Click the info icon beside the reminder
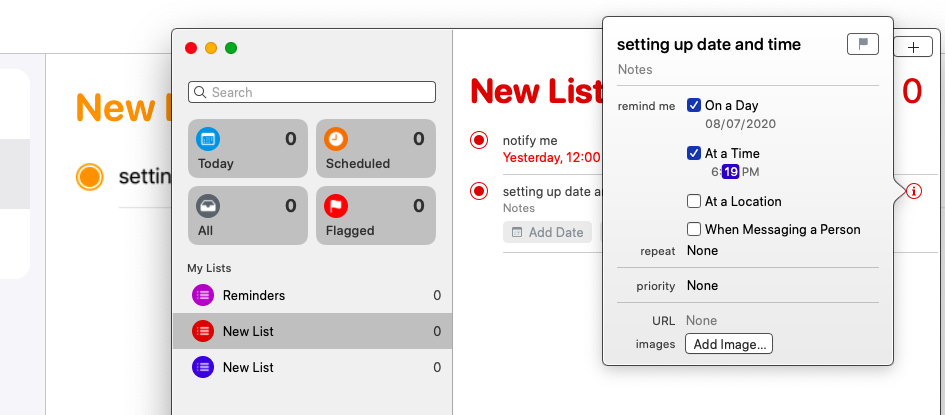The width and height of the screenshot is (945, 415). (x=913, y=191)
